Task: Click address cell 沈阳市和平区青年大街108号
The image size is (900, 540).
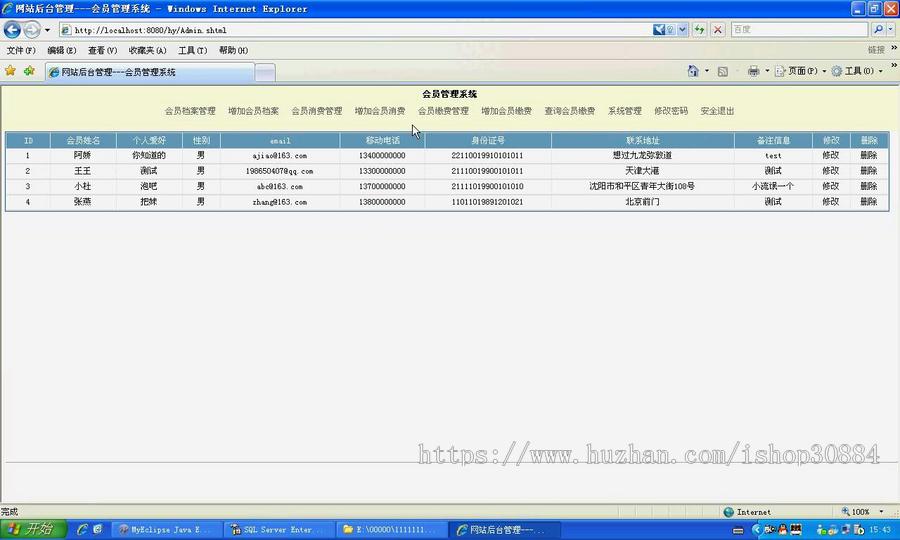Action: click(x=642, y=187)
